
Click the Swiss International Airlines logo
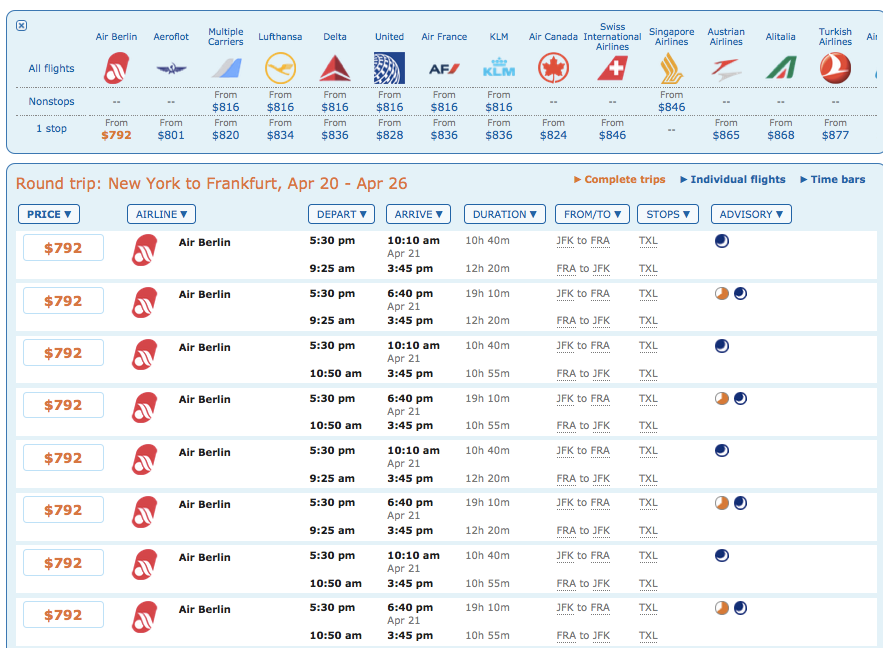612,68
